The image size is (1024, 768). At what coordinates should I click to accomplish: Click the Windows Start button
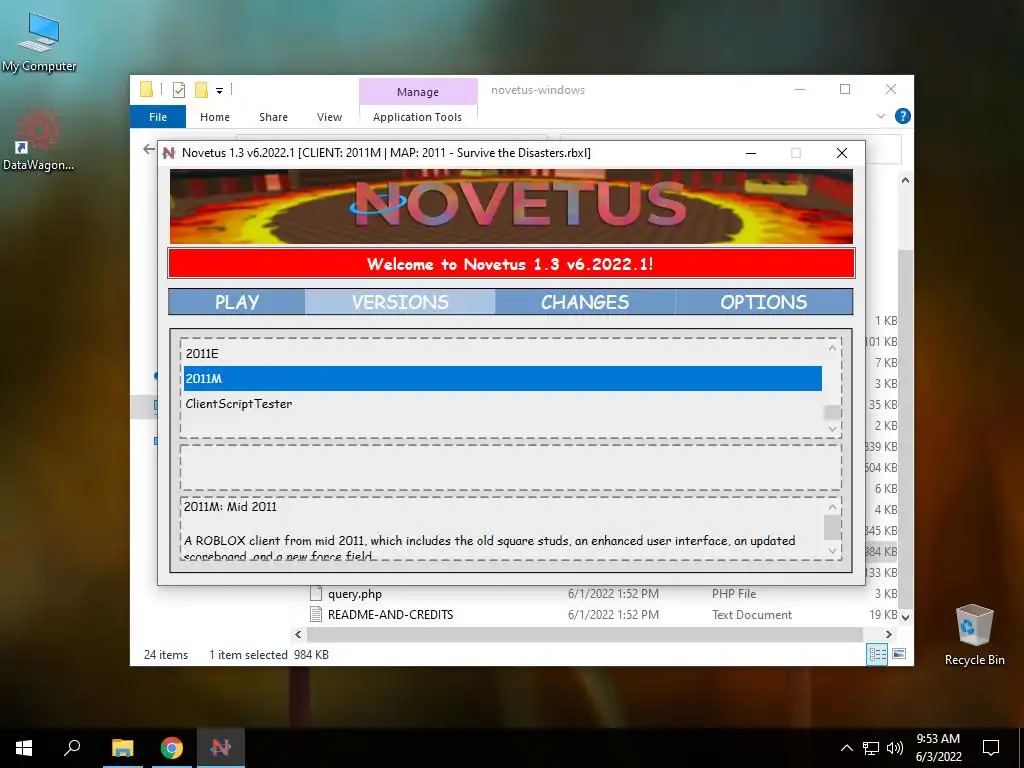click(x=24, y=748)
